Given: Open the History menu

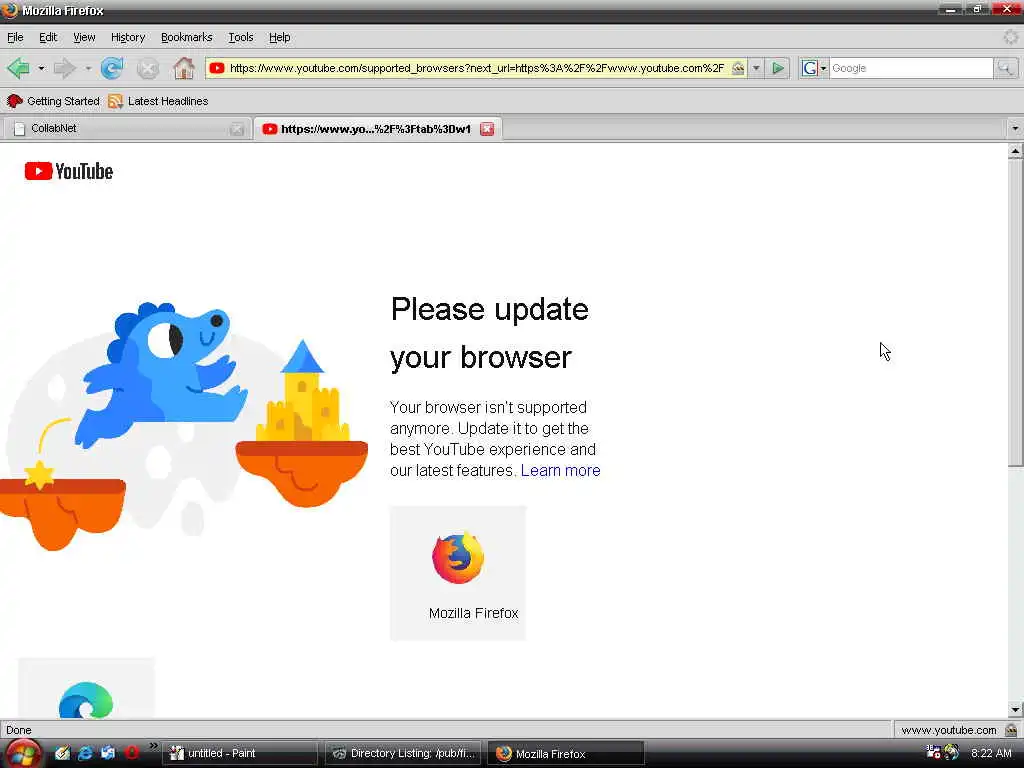Looking at the screenshot, I should 128,37.
